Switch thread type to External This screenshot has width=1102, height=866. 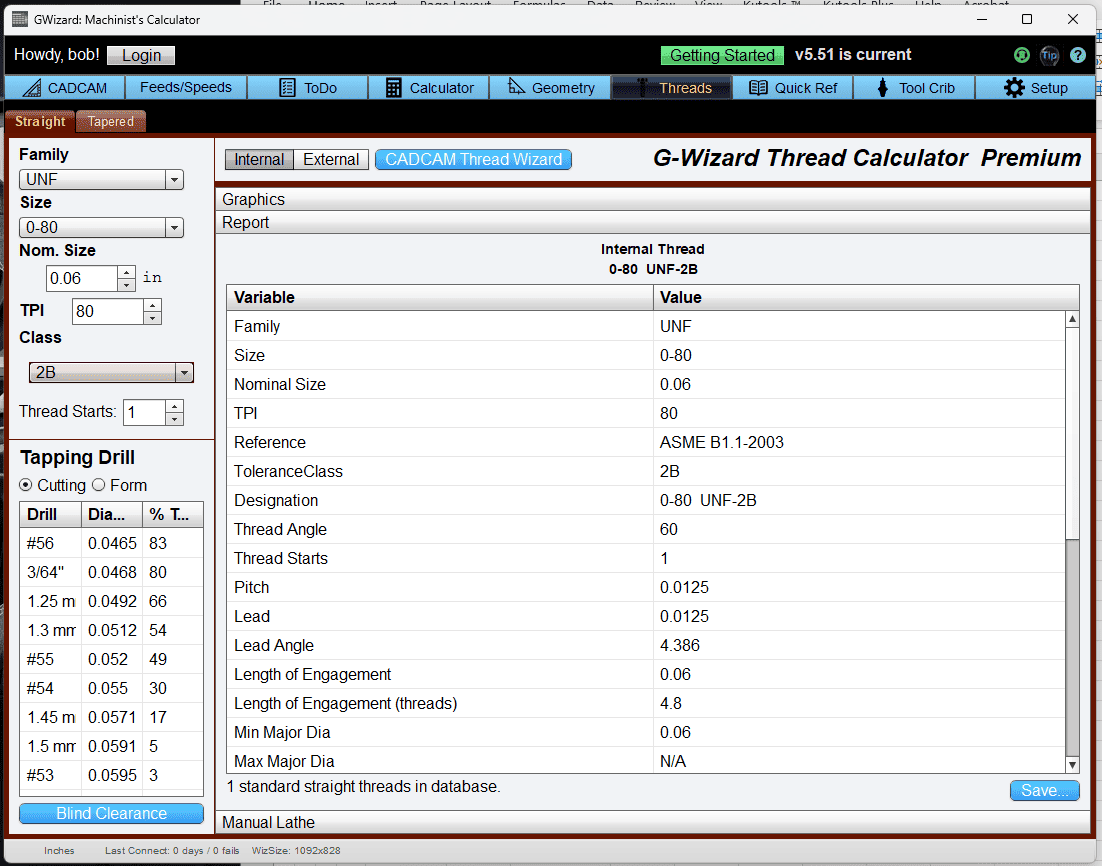[330, 159]
